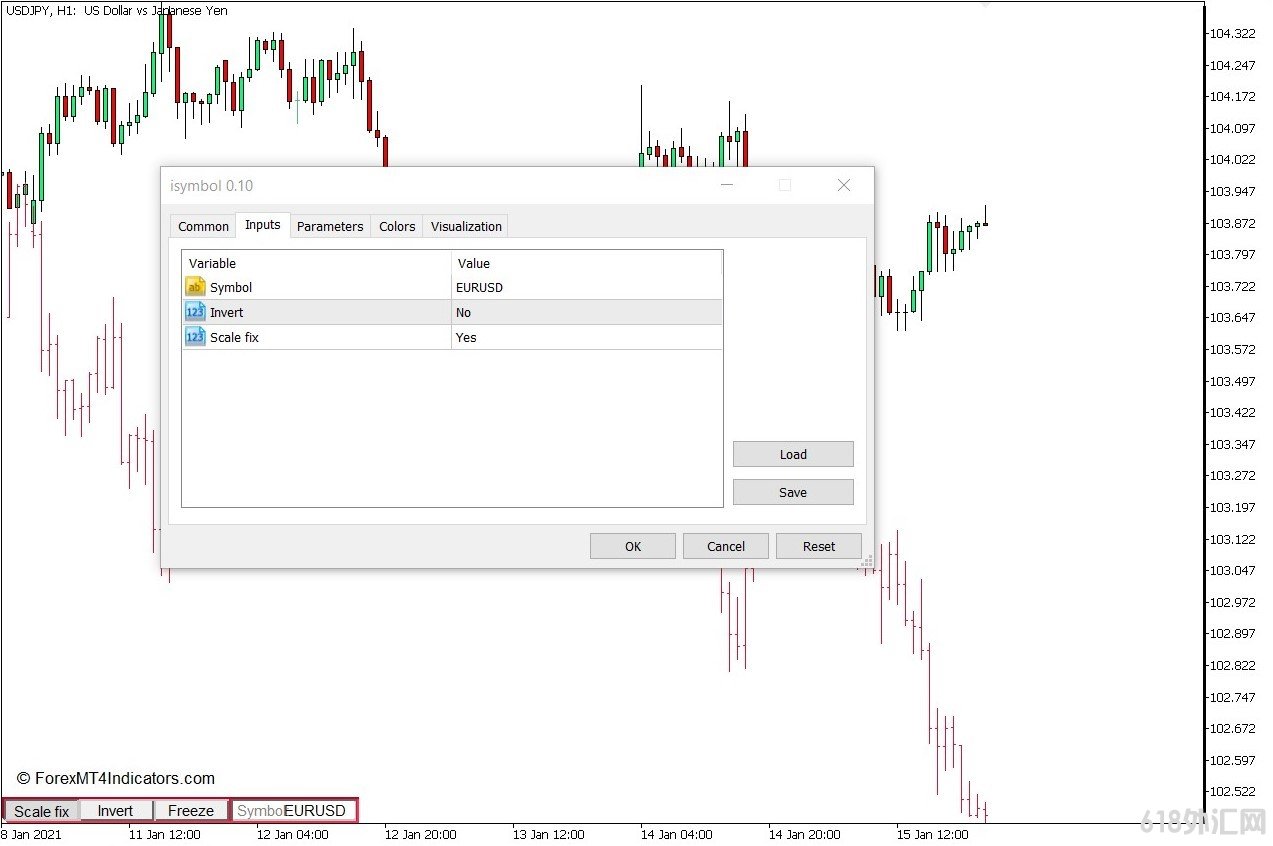Open the Parameters tab
This screenshot has width=1273, height=846.
click(330, 226)
